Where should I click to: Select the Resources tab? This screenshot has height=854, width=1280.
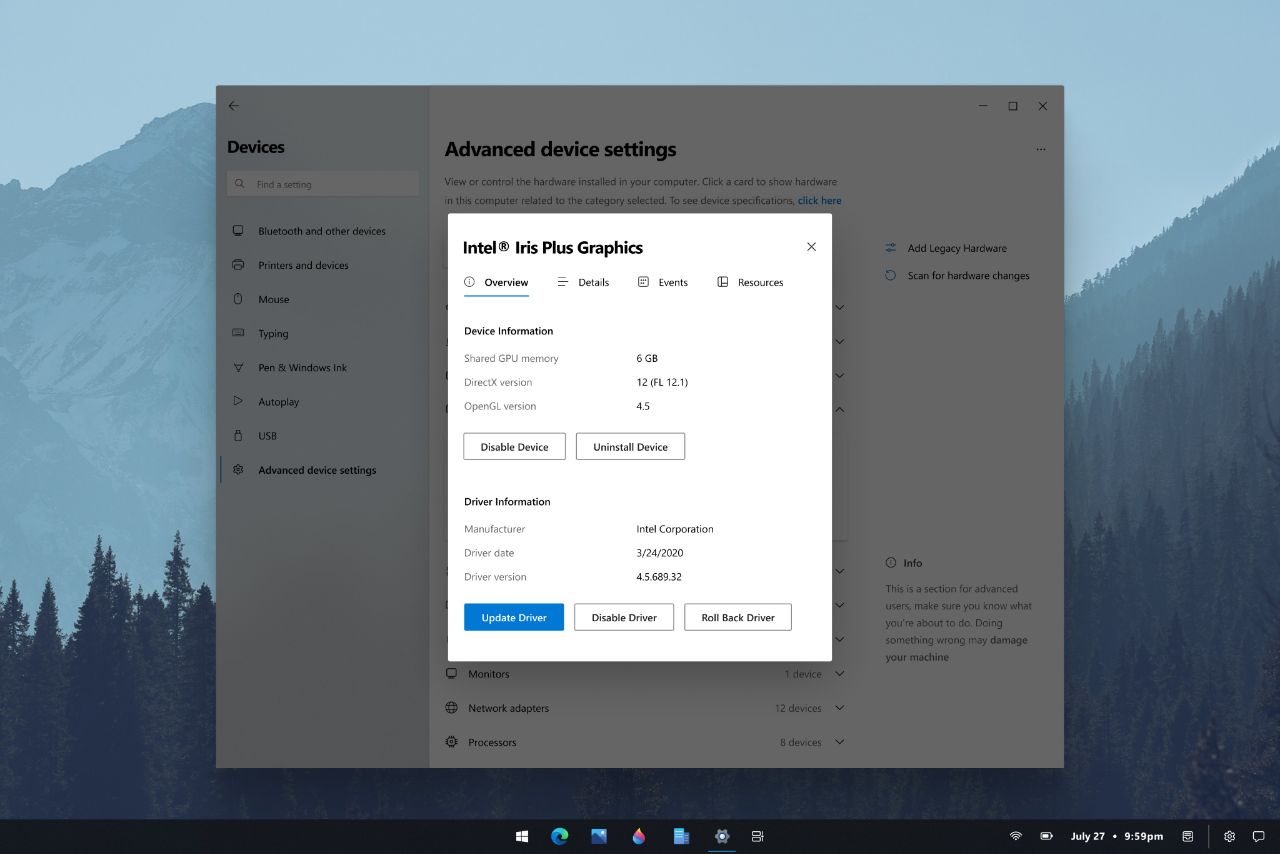[750, 282]
